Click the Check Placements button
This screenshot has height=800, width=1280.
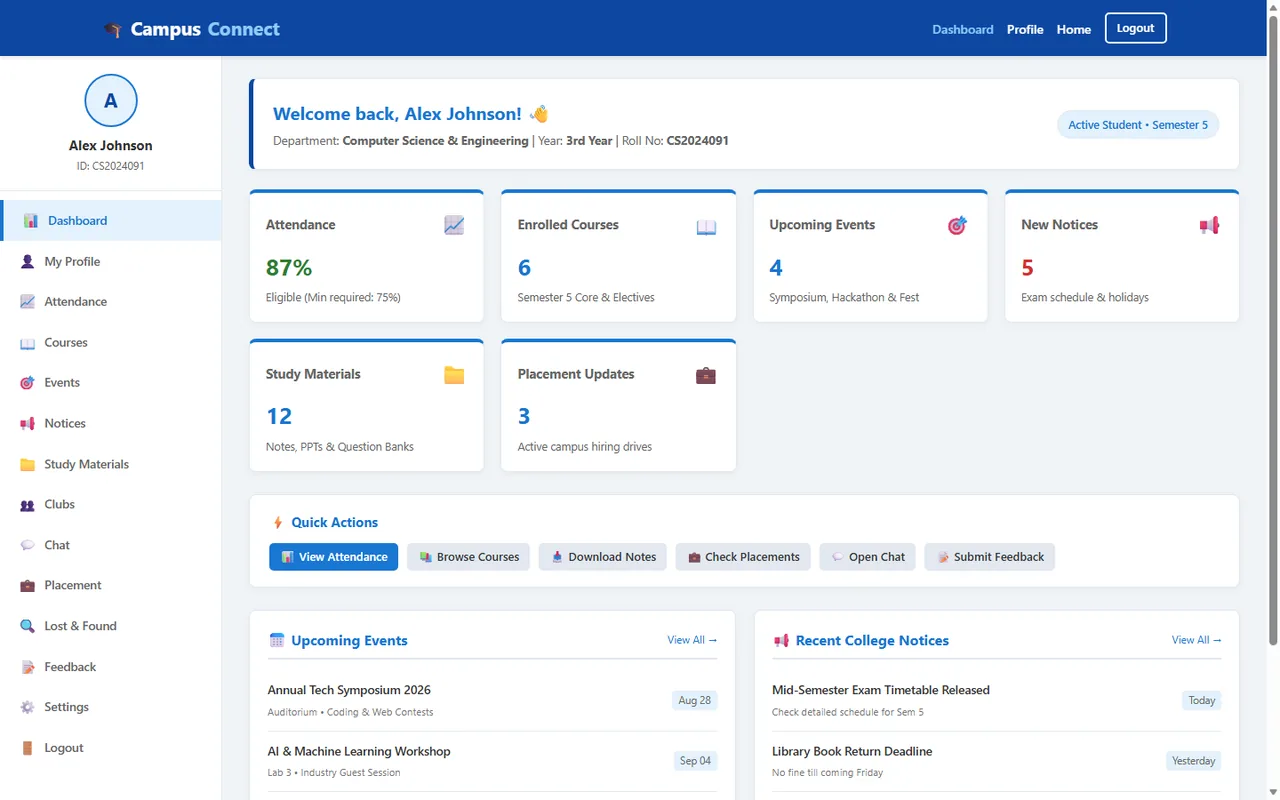743,557
